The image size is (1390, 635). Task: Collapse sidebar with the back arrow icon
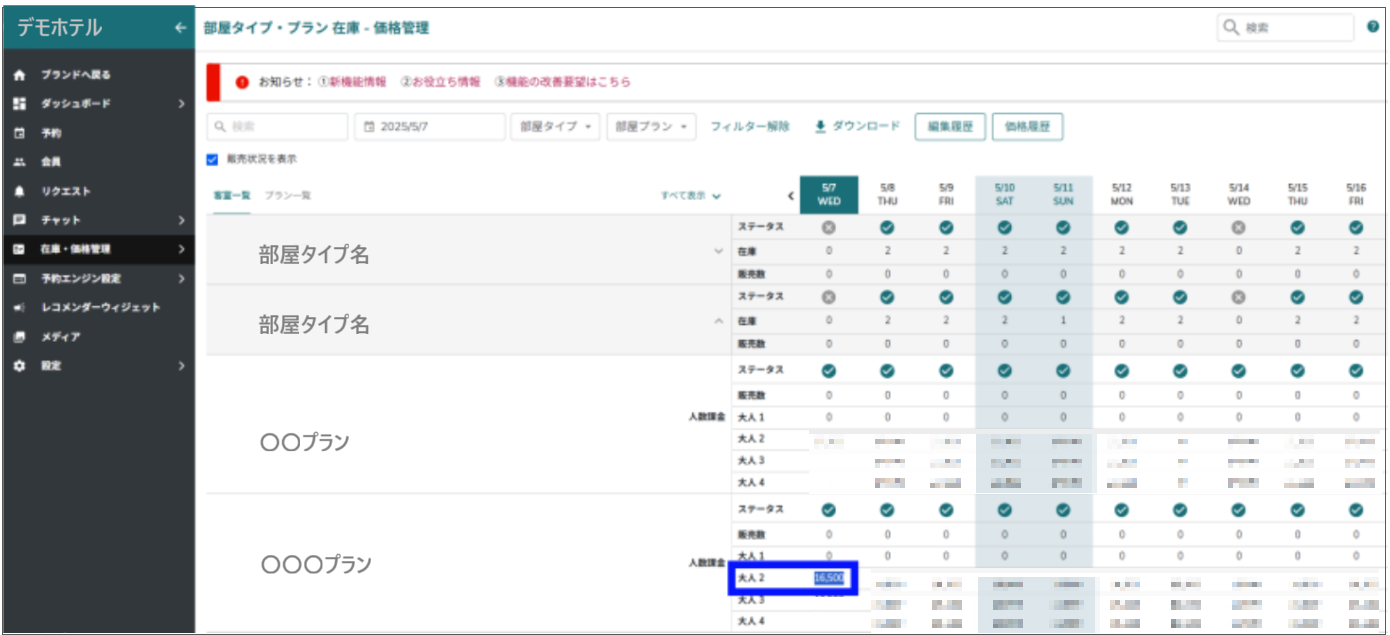click(x=180, y=28)
